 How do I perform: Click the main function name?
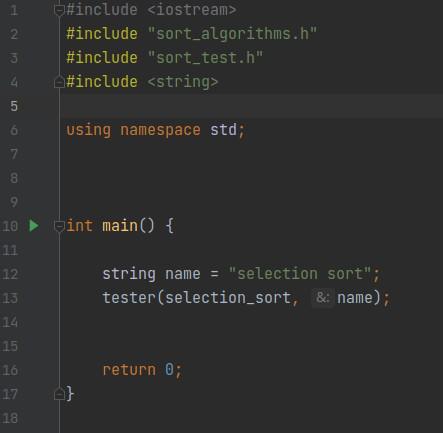tap(120, 226)
